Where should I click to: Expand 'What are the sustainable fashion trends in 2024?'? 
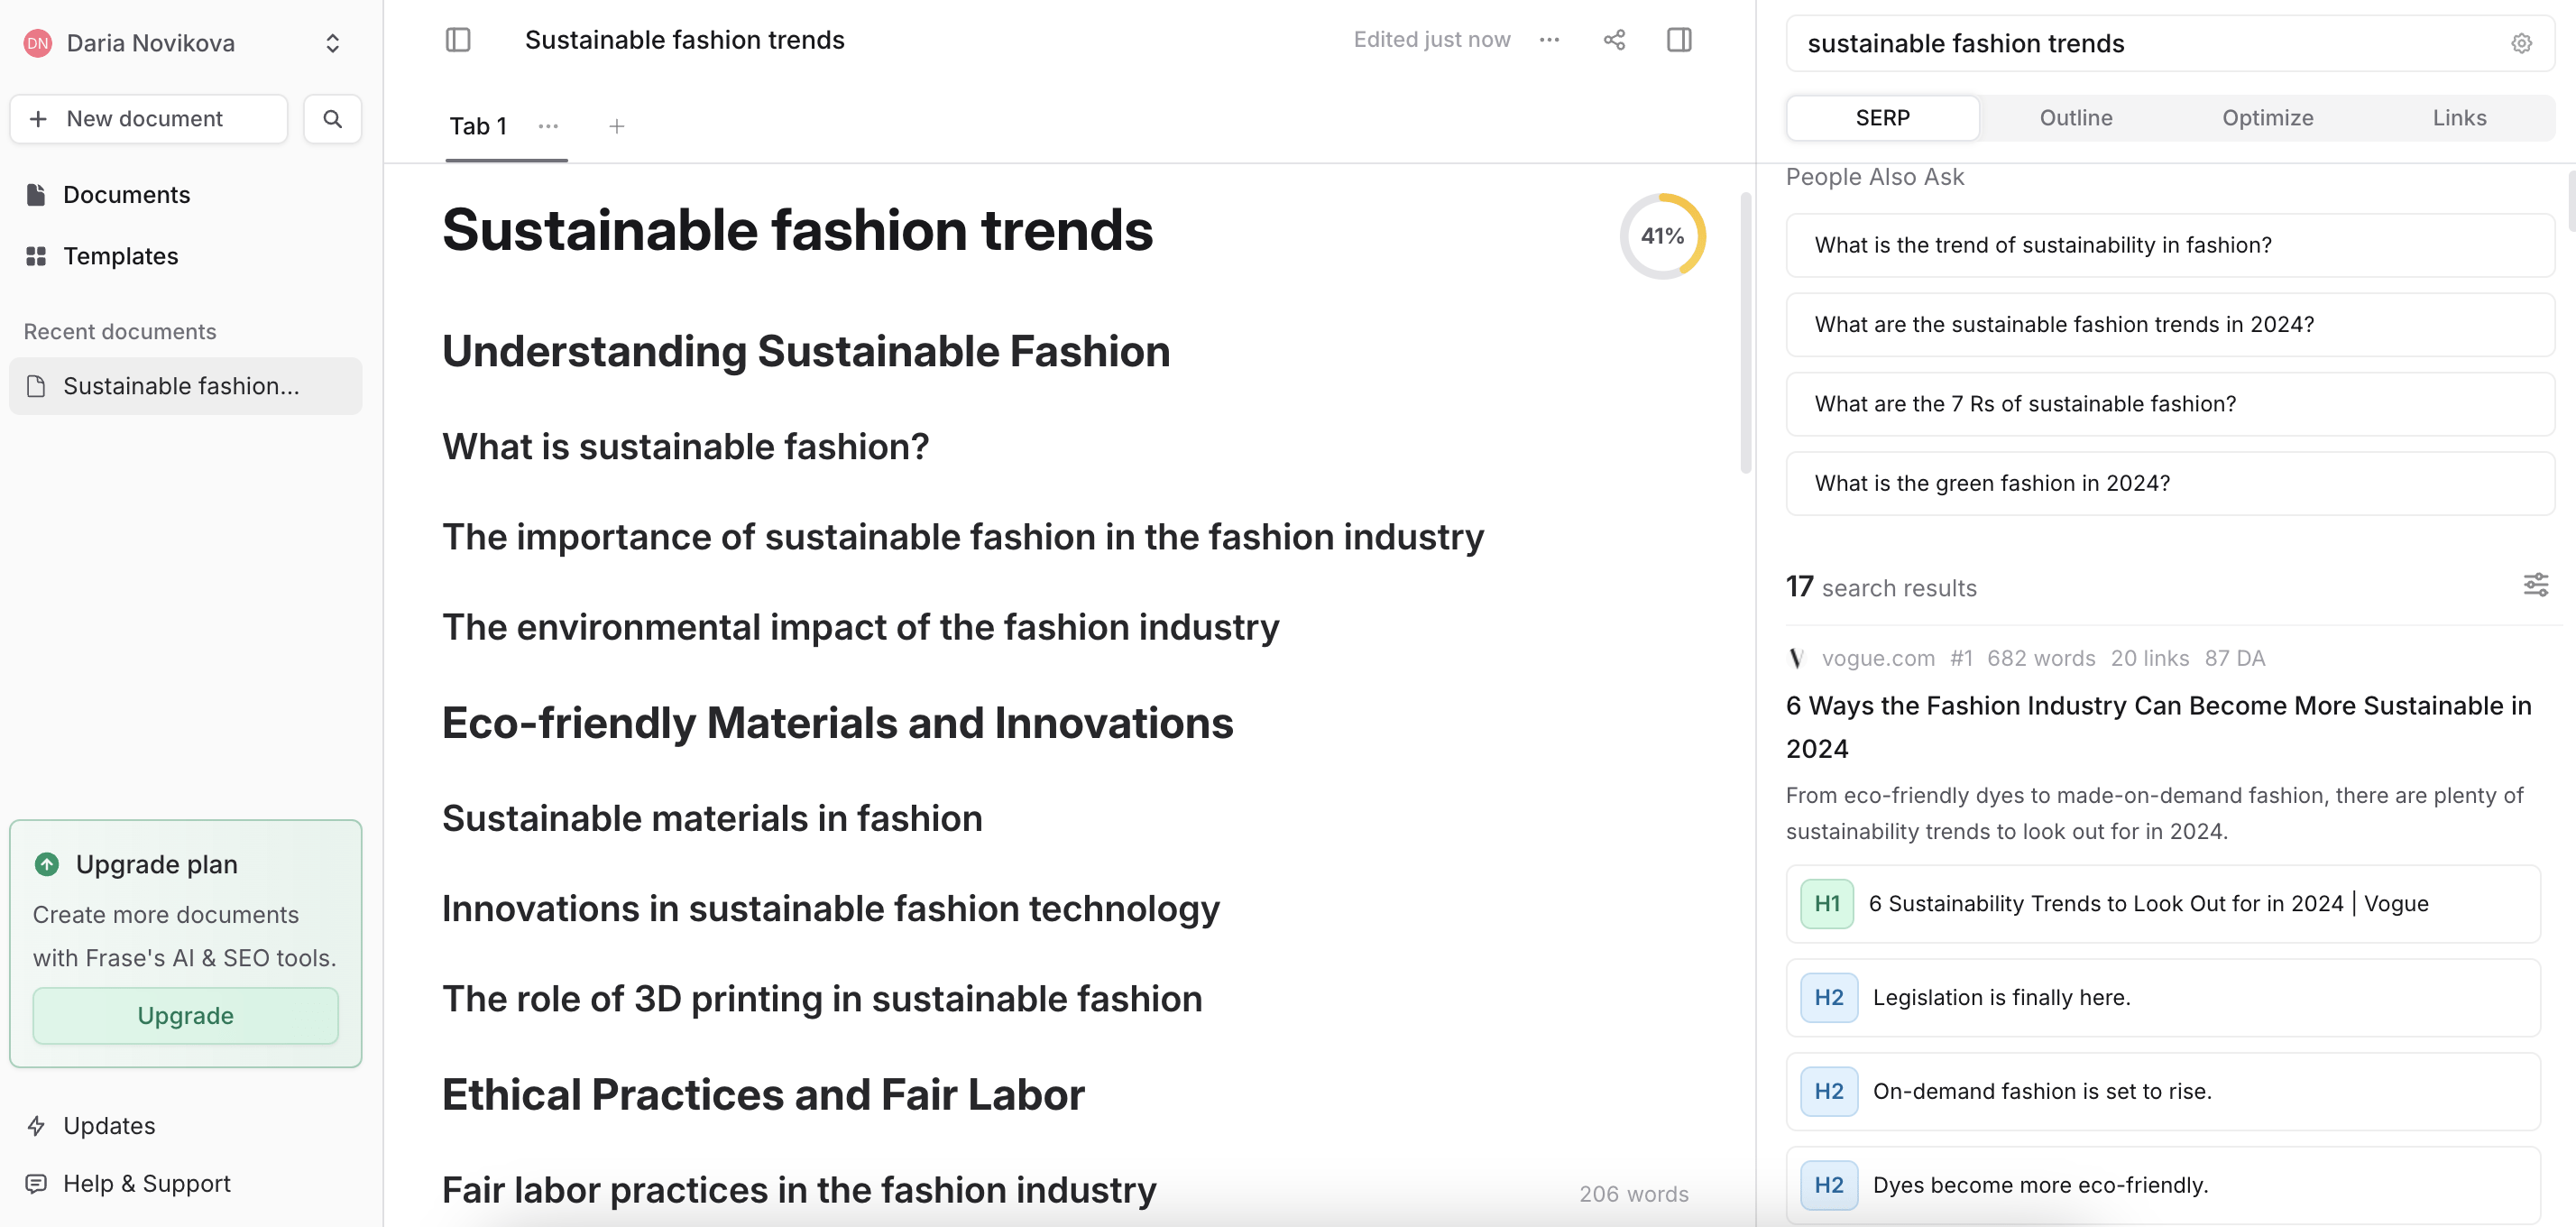[x=2170, y=325]
